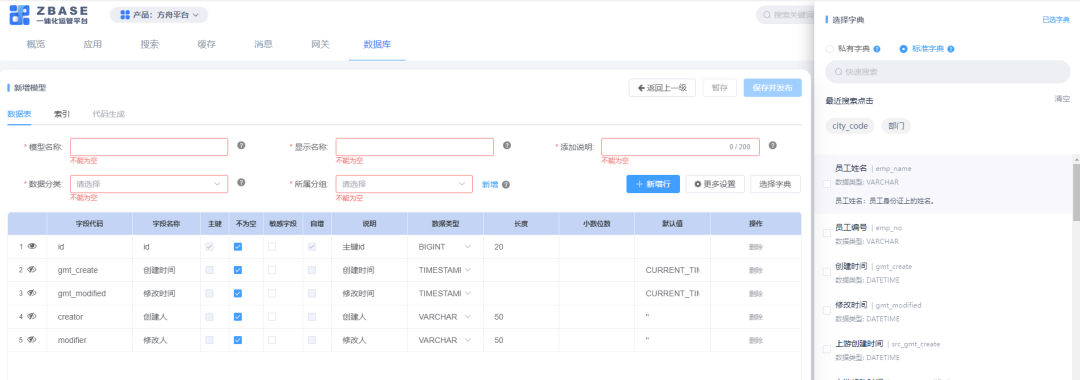Go to the 缓存 navigation tab
The image size is (1080, 380).
click(x=207, y=45)
